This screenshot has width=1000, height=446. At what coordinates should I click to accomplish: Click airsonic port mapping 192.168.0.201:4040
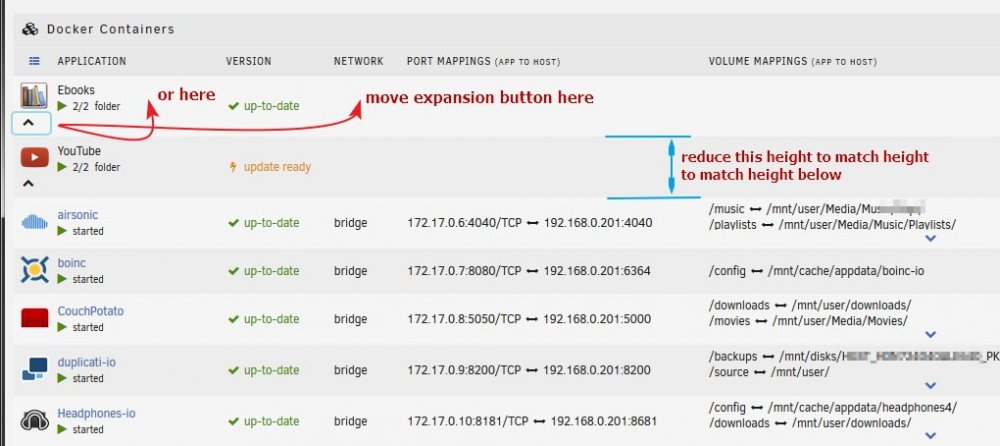[x=598, y=223]
